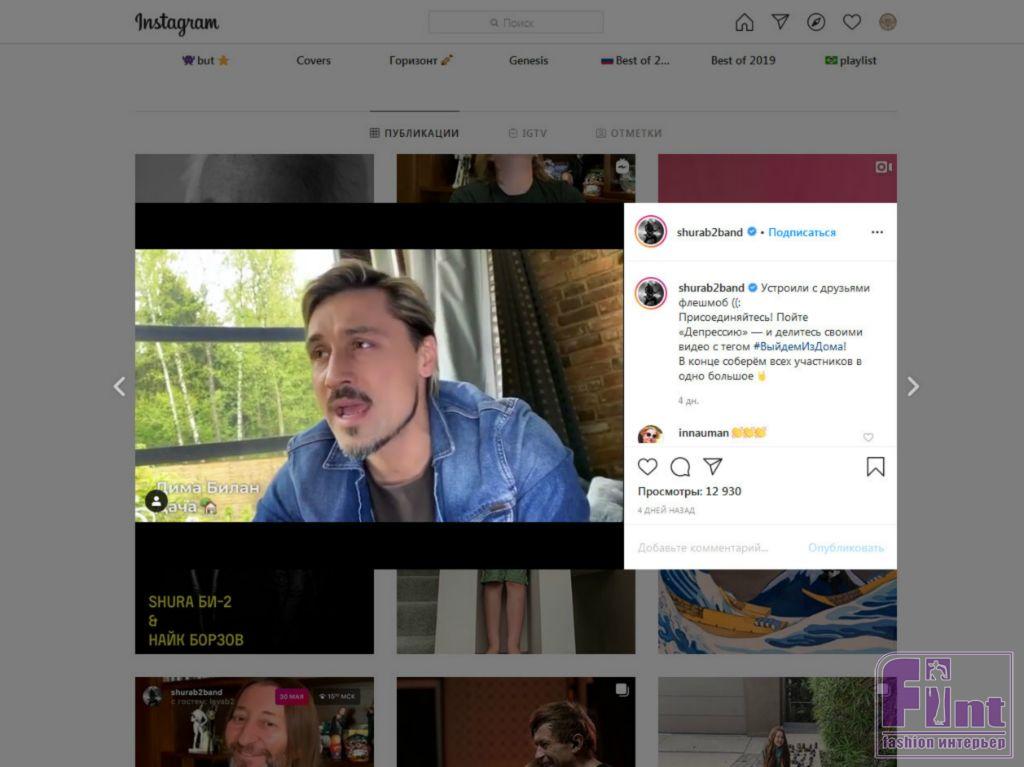Save post with bookmark icon
Viewport: 1024px width, 767px height.
click(x=875, y=467)
